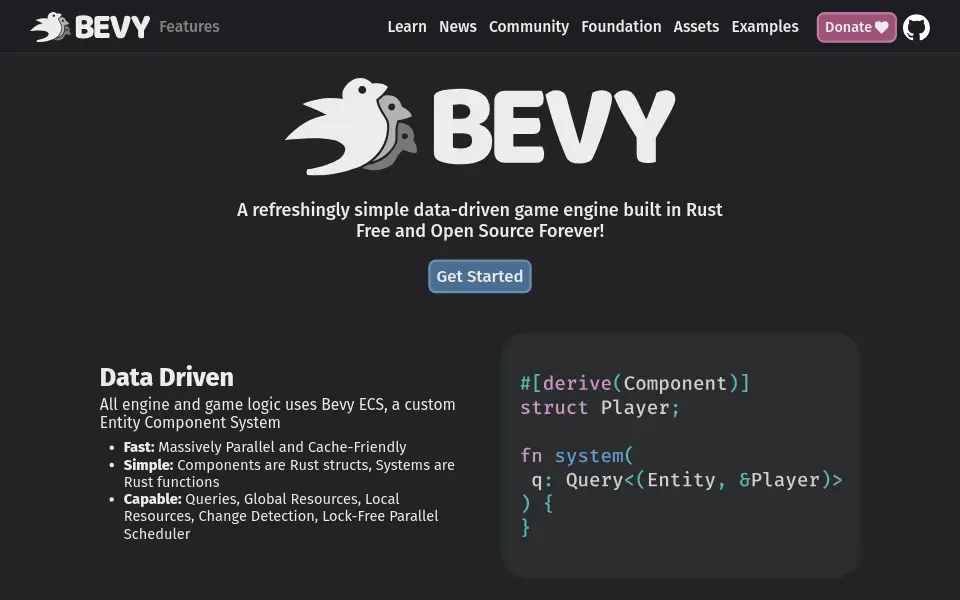This screenshot has height=600, width=960.
Task: Click the "fn system(" code line
Action: coord(576,456)
